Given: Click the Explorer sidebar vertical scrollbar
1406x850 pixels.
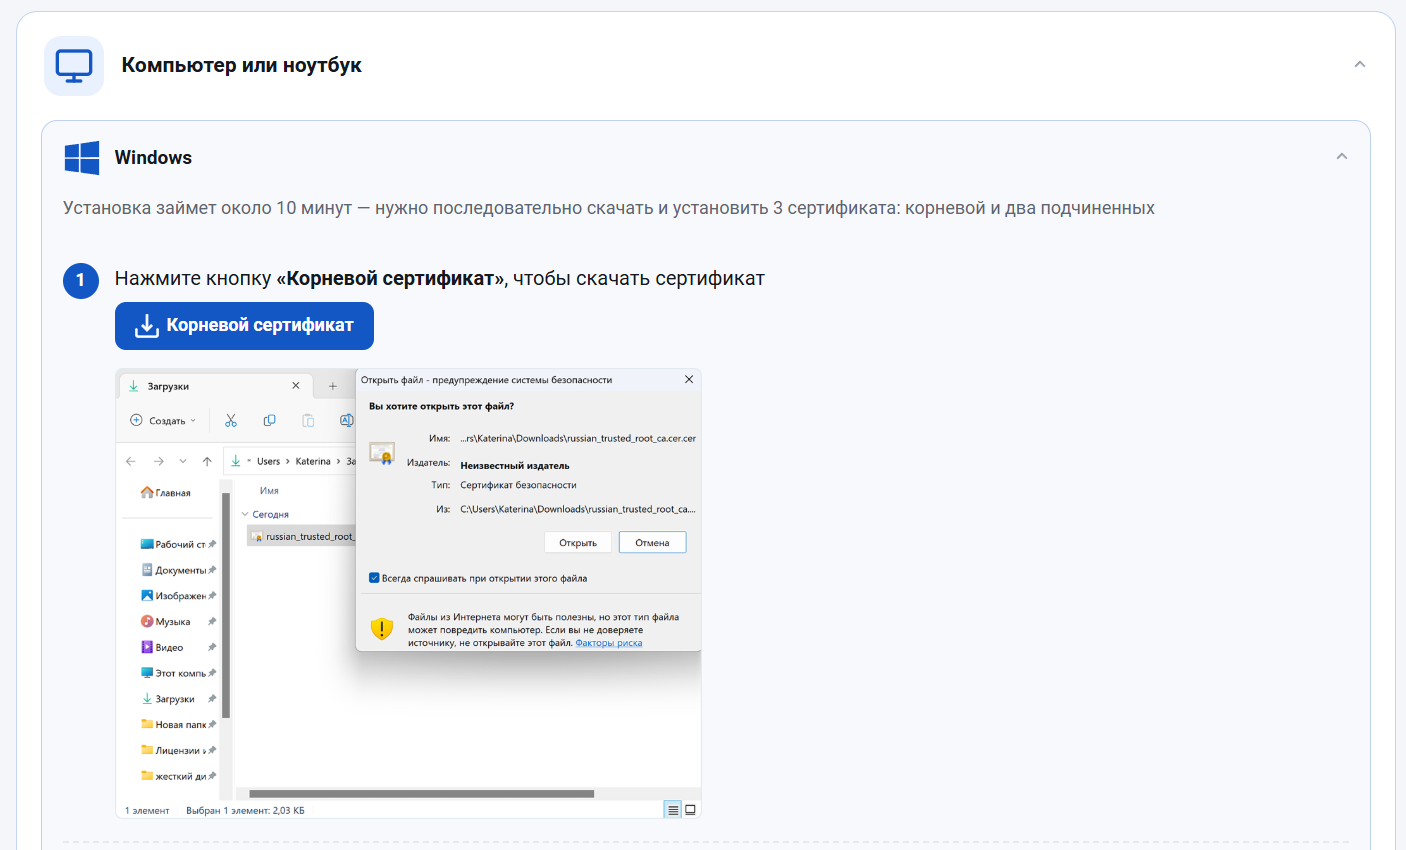Looking at the screenshot, I should tap(226, 605).
